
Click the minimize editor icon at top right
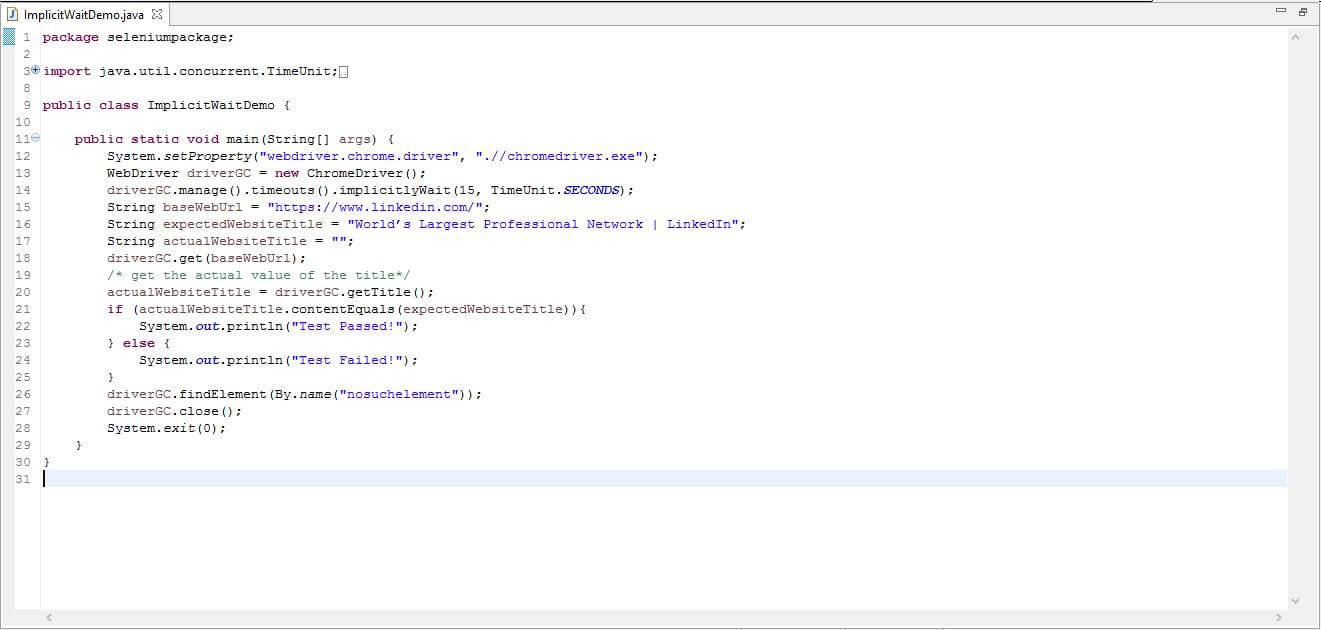click(1281, 9)
